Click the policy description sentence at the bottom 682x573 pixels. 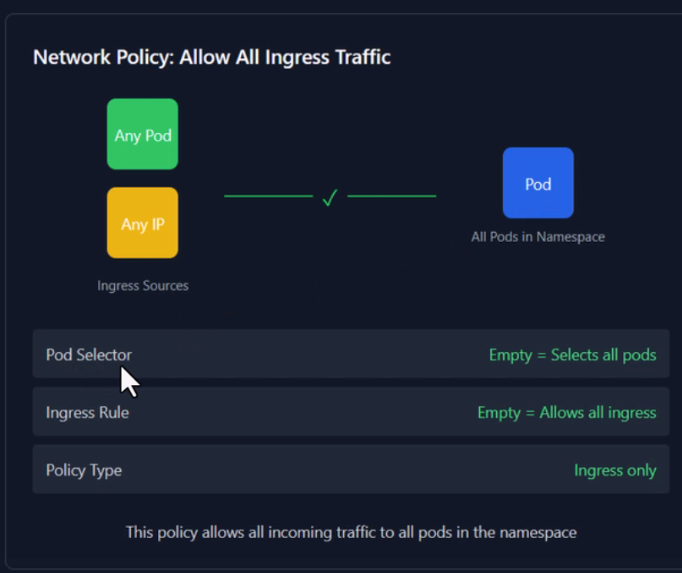click(x=351, y=532)
